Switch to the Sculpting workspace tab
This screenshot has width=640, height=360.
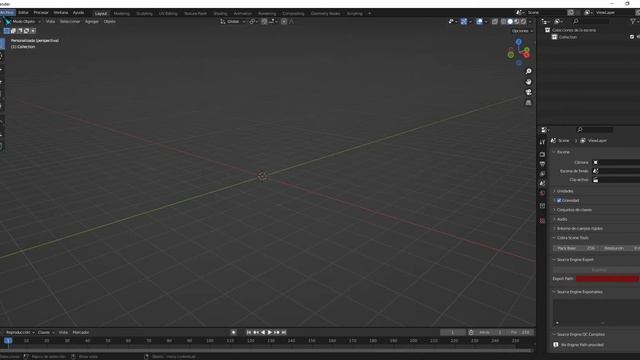click(144, 13)
